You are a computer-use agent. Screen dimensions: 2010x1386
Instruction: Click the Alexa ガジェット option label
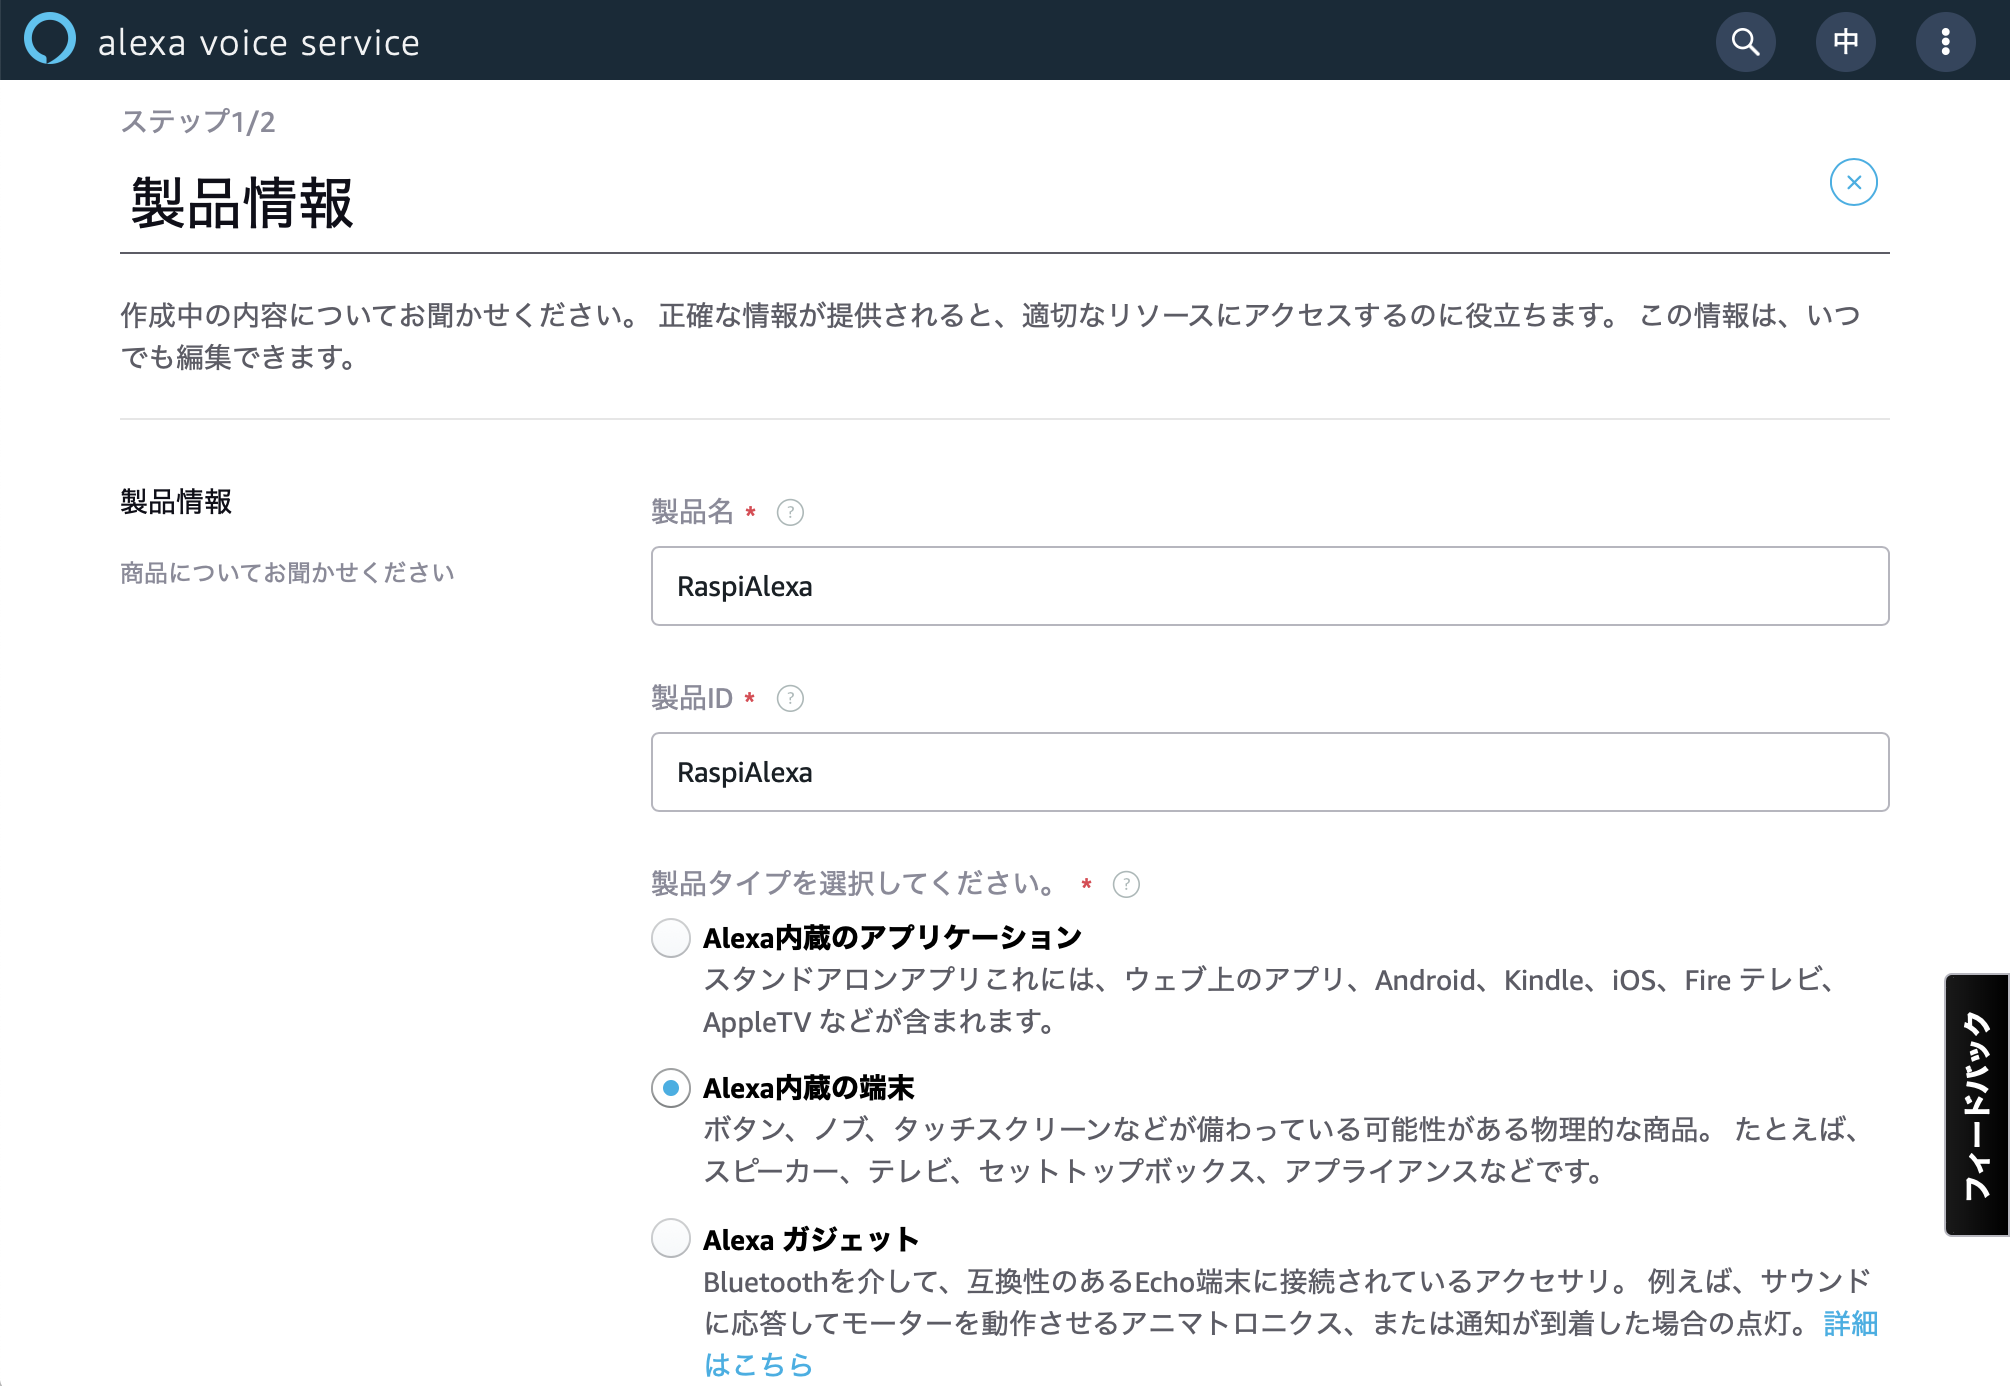(x=811, y=1239)
